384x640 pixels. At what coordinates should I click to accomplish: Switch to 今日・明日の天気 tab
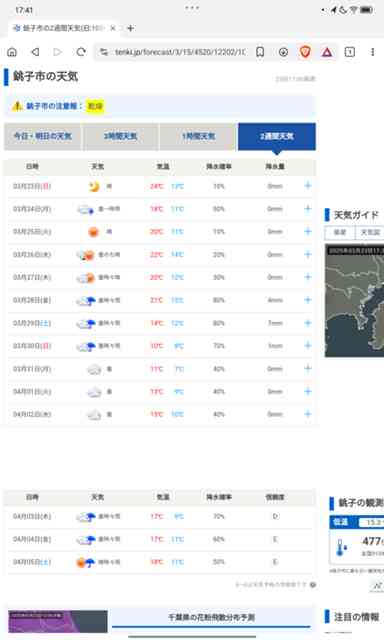(x=43, y=136)
